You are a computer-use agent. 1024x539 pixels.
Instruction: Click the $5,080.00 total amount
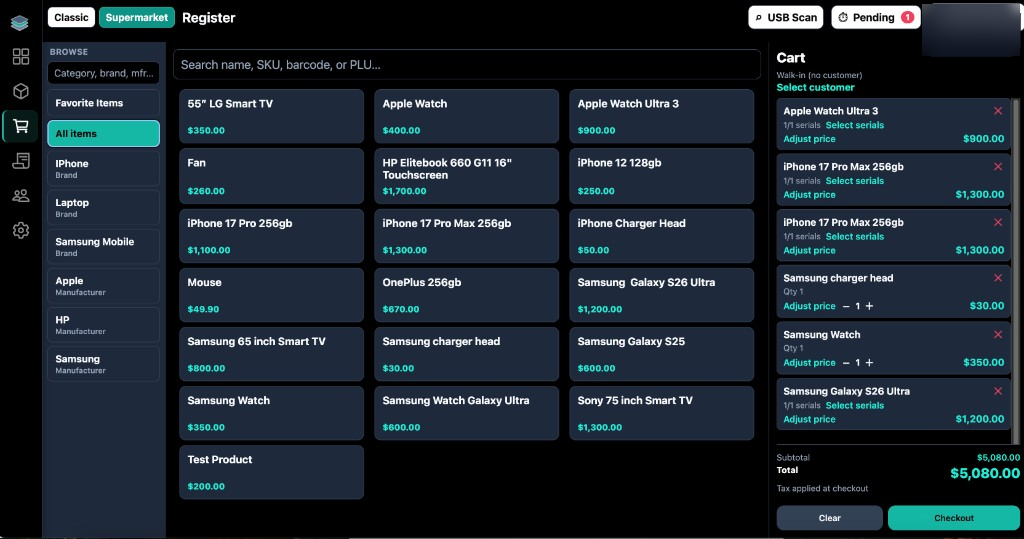pos(985,473)
